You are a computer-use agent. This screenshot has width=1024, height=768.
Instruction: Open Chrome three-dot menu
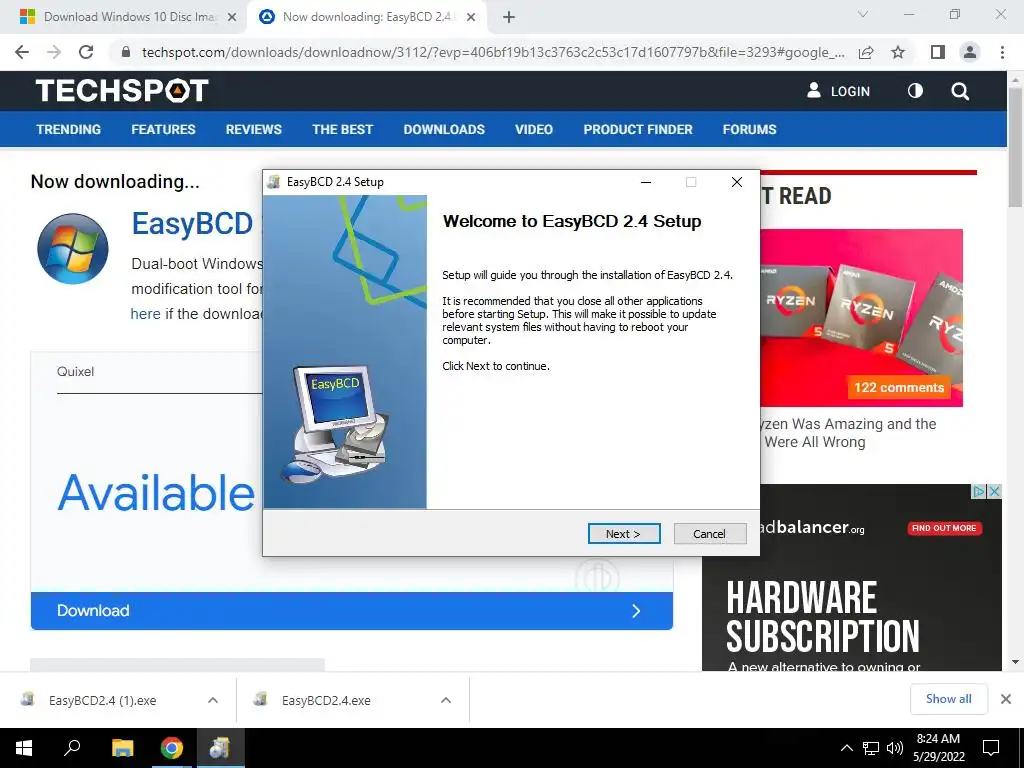[1002, 52]
